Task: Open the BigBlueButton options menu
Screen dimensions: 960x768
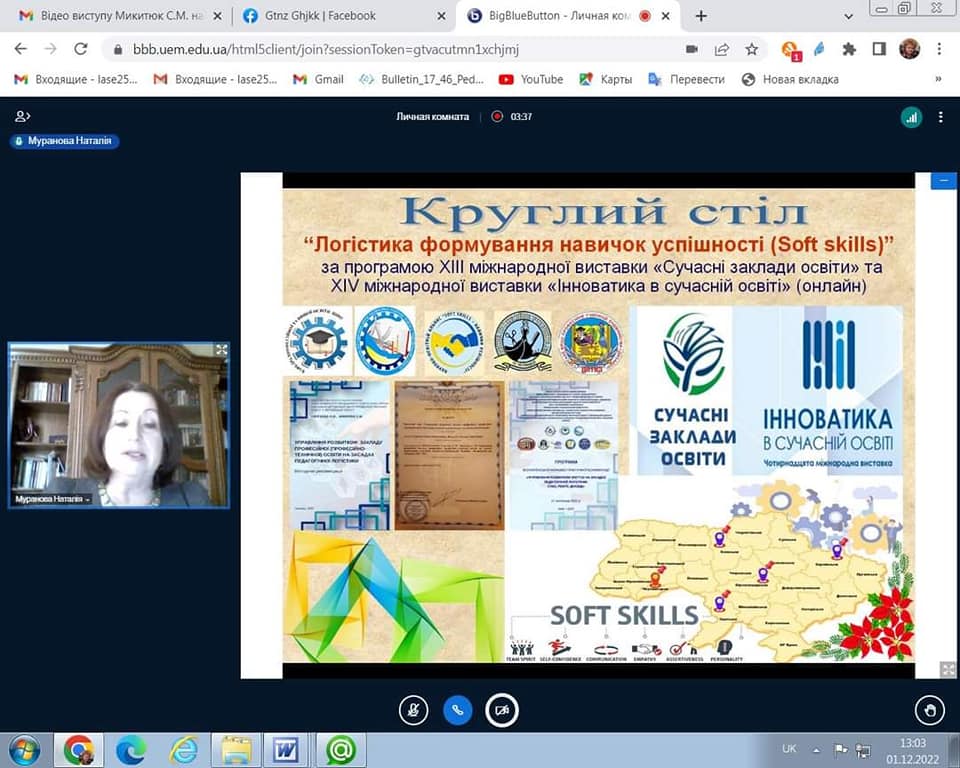Action: (x=940, y=117)
